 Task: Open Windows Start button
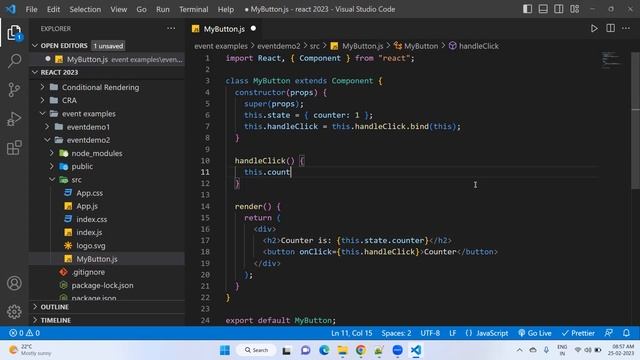coord(225,350)
